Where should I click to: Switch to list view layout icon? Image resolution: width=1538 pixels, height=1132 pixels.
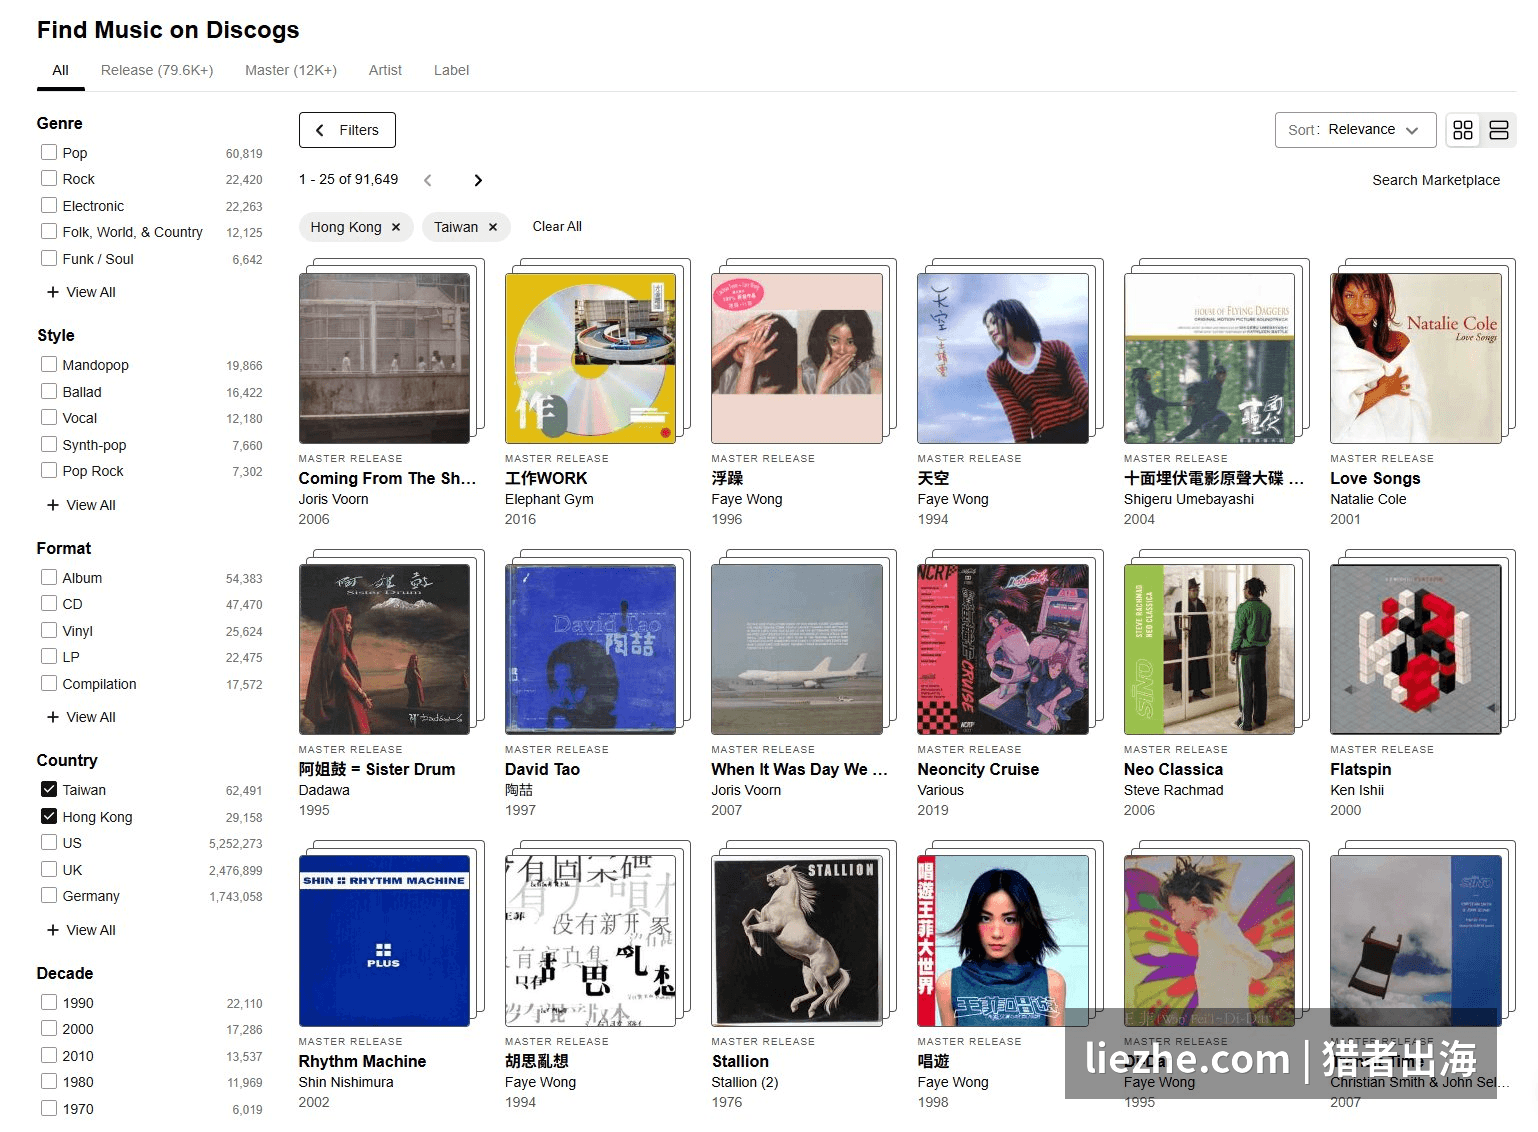coord(1498,130)
